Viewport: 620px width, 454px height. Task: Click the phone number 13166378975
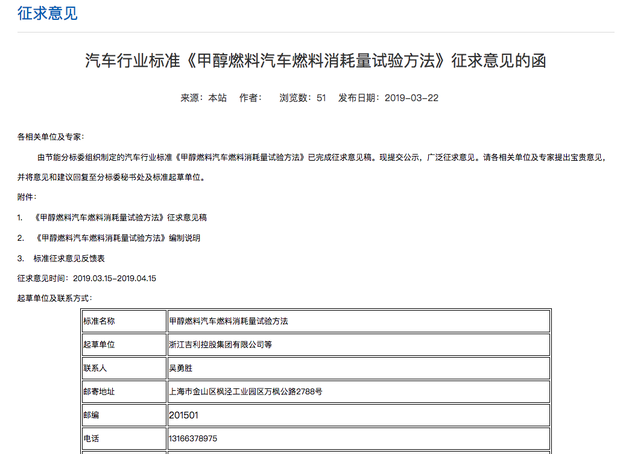pyautogui.click(x=195, y=437)
